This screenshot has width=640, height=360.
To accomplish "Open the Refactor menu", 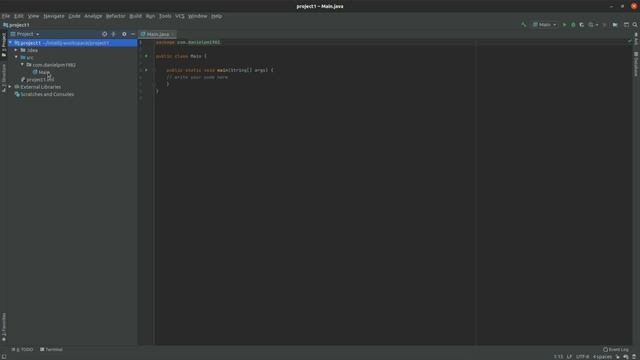I will [x=116, y=16].
